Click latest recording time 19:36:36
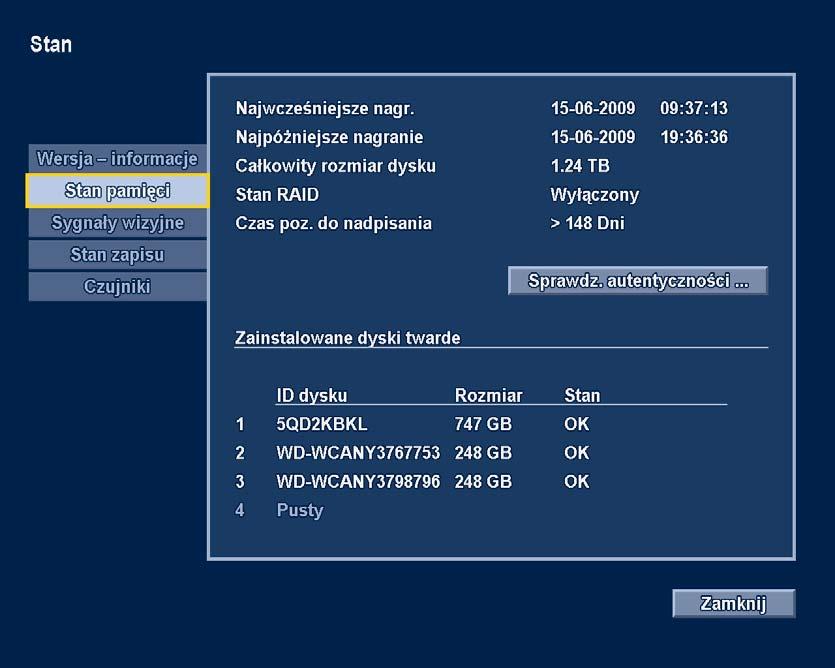This screenshot has width=835, height=668. (693, 137)
